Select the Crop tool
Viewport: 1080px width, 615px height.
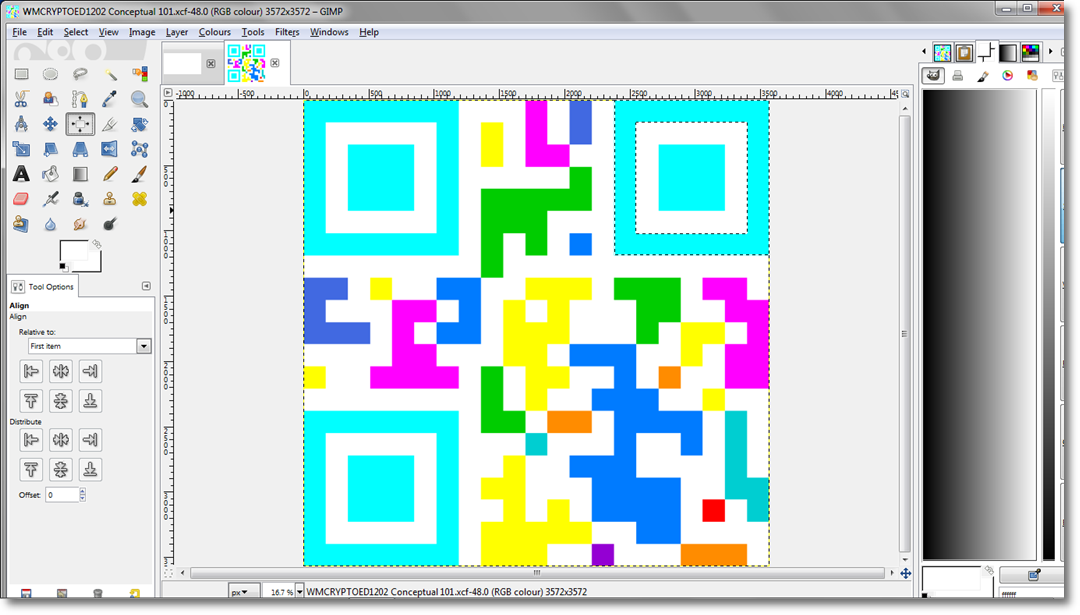pos(110,124)
